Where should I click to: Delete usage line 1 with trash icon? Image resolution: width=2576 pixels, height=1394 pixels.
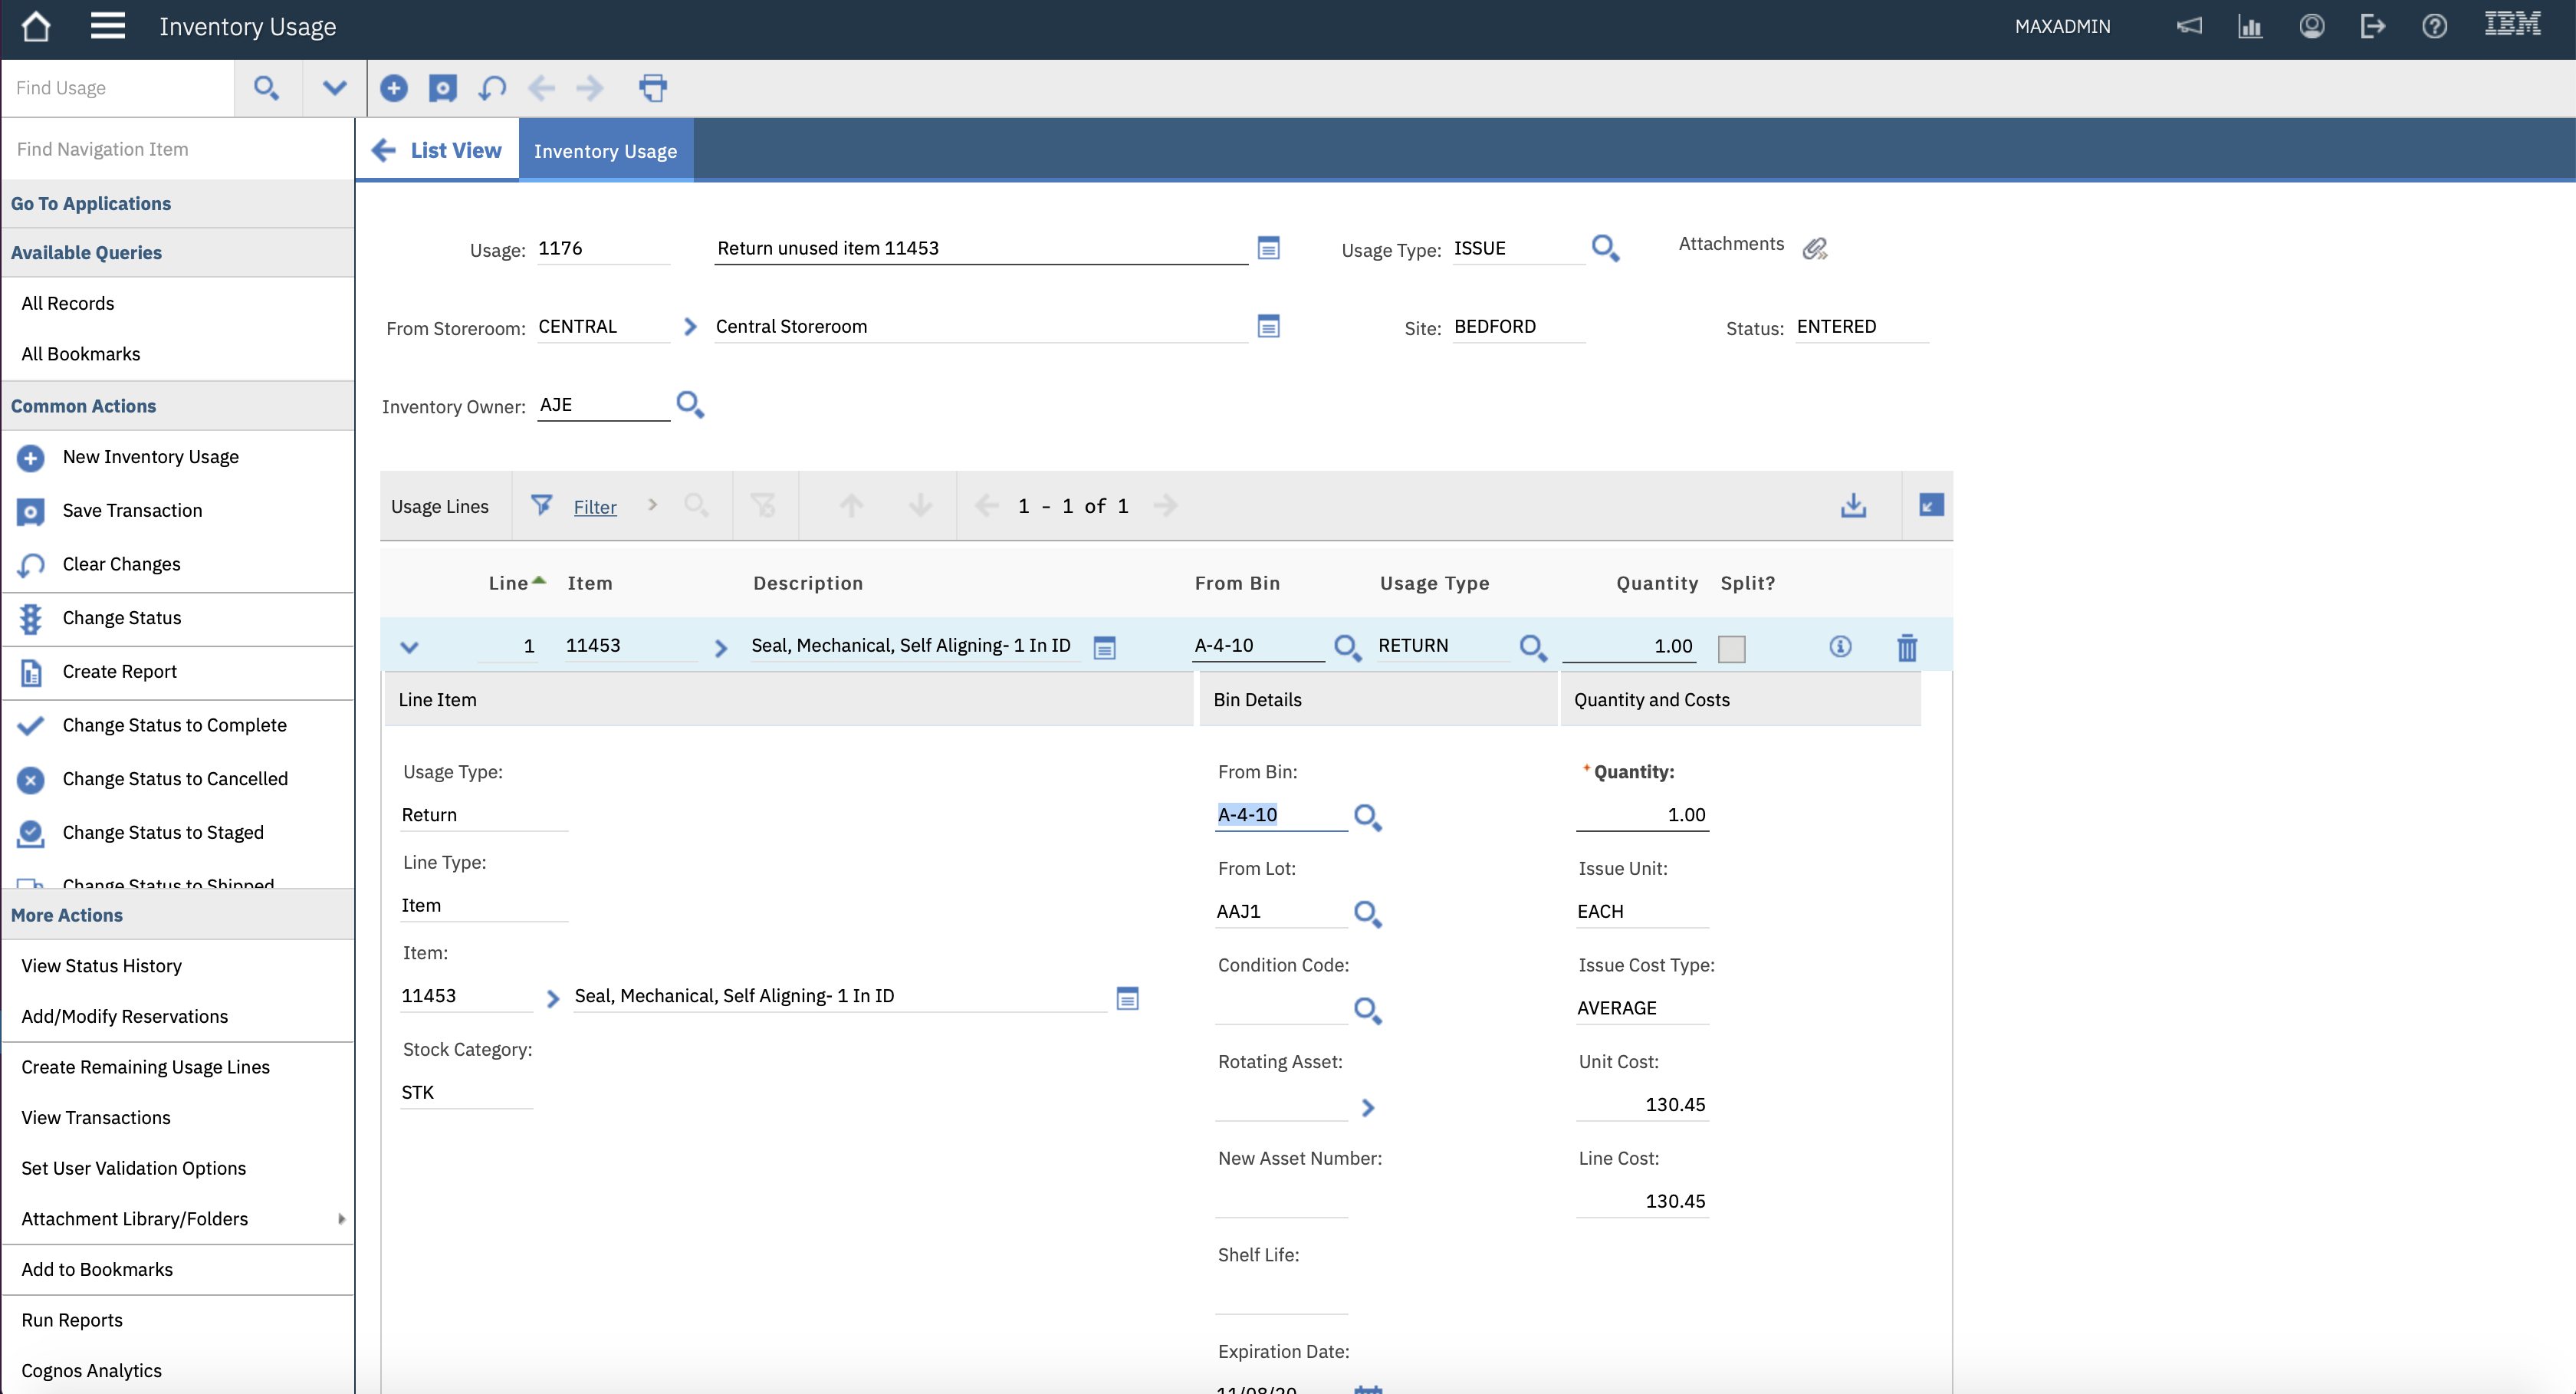pos(1907,647)
